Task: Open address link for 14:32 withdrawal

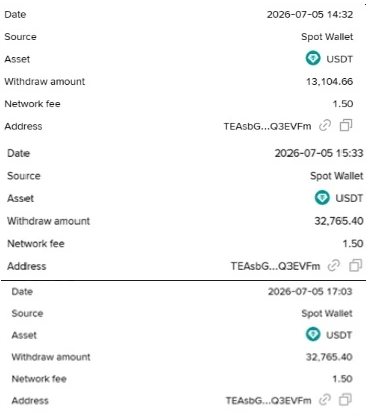Action: 325,126
